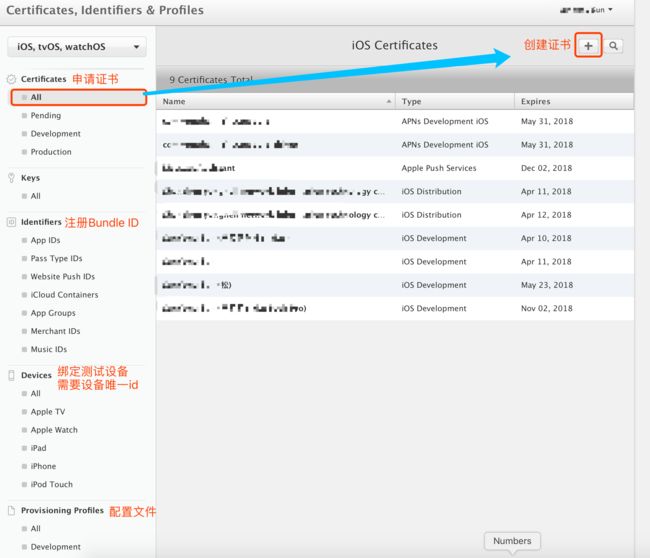Click the Name column sort arrow

pos(388,102)
